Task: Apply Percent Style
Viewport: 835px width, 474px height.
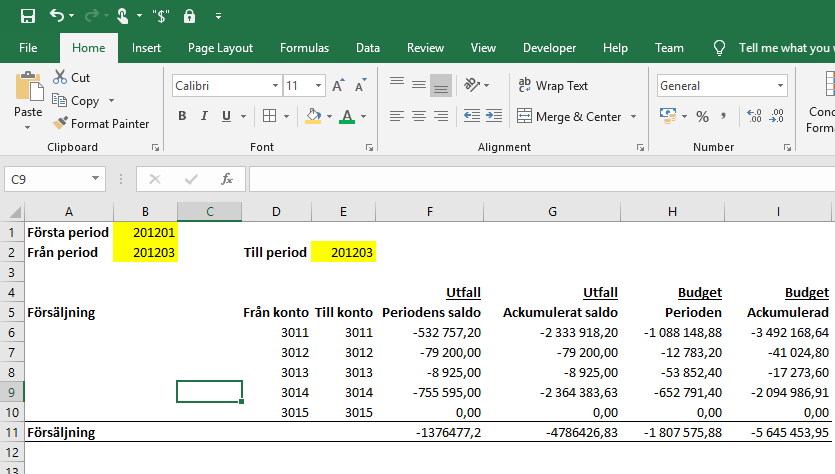Action: 702,116
